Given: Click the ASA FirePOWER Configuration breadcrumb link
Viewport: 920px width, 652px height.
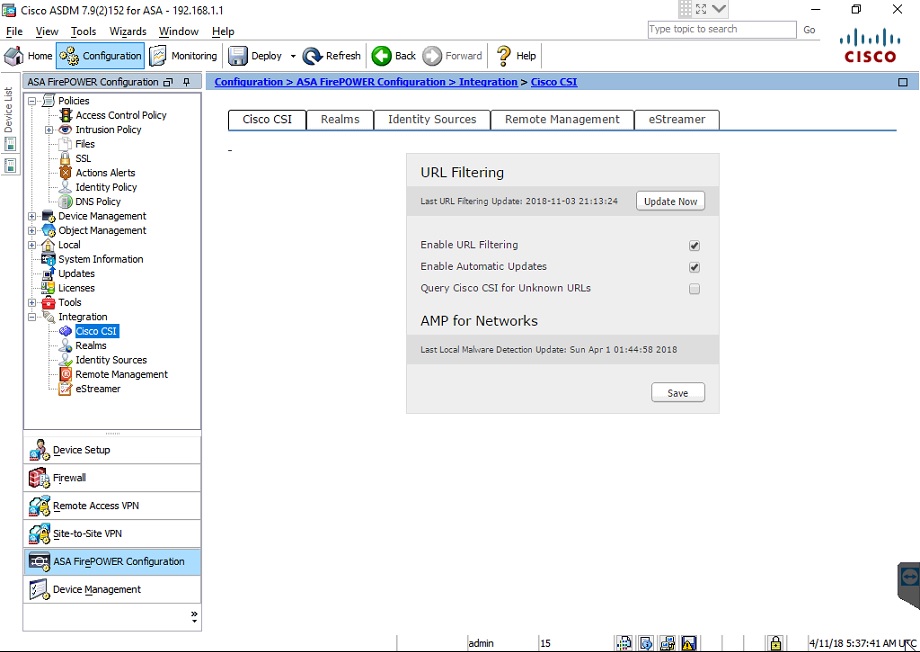Looking at the screenshot, I should click(x=371, y=82).
